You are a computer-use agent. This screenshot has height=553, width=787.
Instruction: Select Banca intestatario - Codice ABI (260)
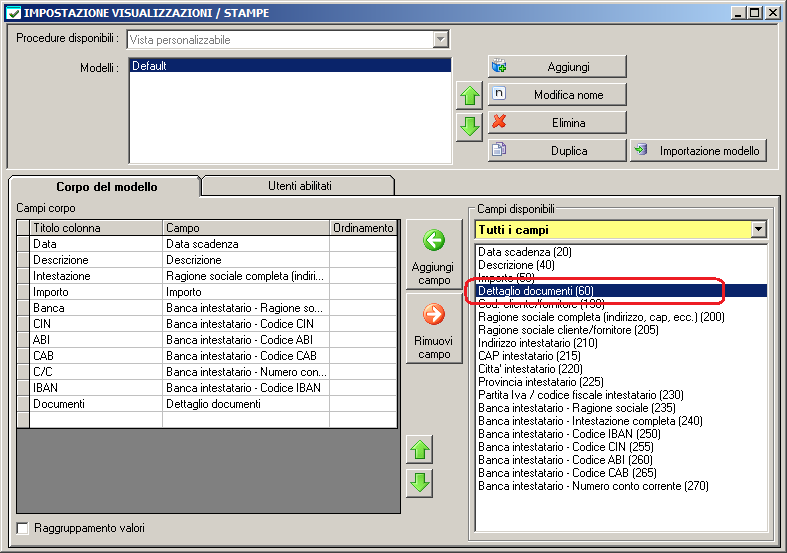620,460
